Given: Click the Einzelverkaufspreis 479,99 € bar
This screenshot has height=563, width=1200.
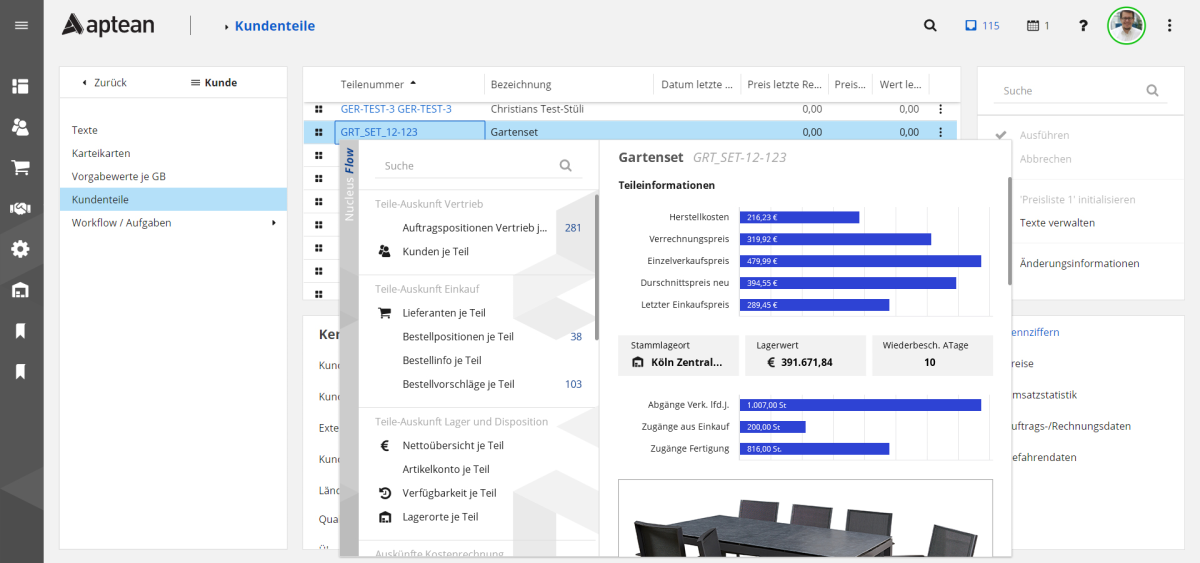Looking at the screenshot, I should click(859, 261).
